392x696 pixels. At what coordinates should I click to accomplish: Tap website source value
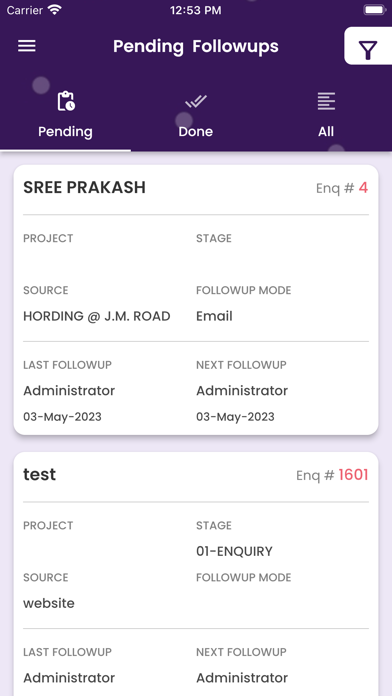point(49,604)
